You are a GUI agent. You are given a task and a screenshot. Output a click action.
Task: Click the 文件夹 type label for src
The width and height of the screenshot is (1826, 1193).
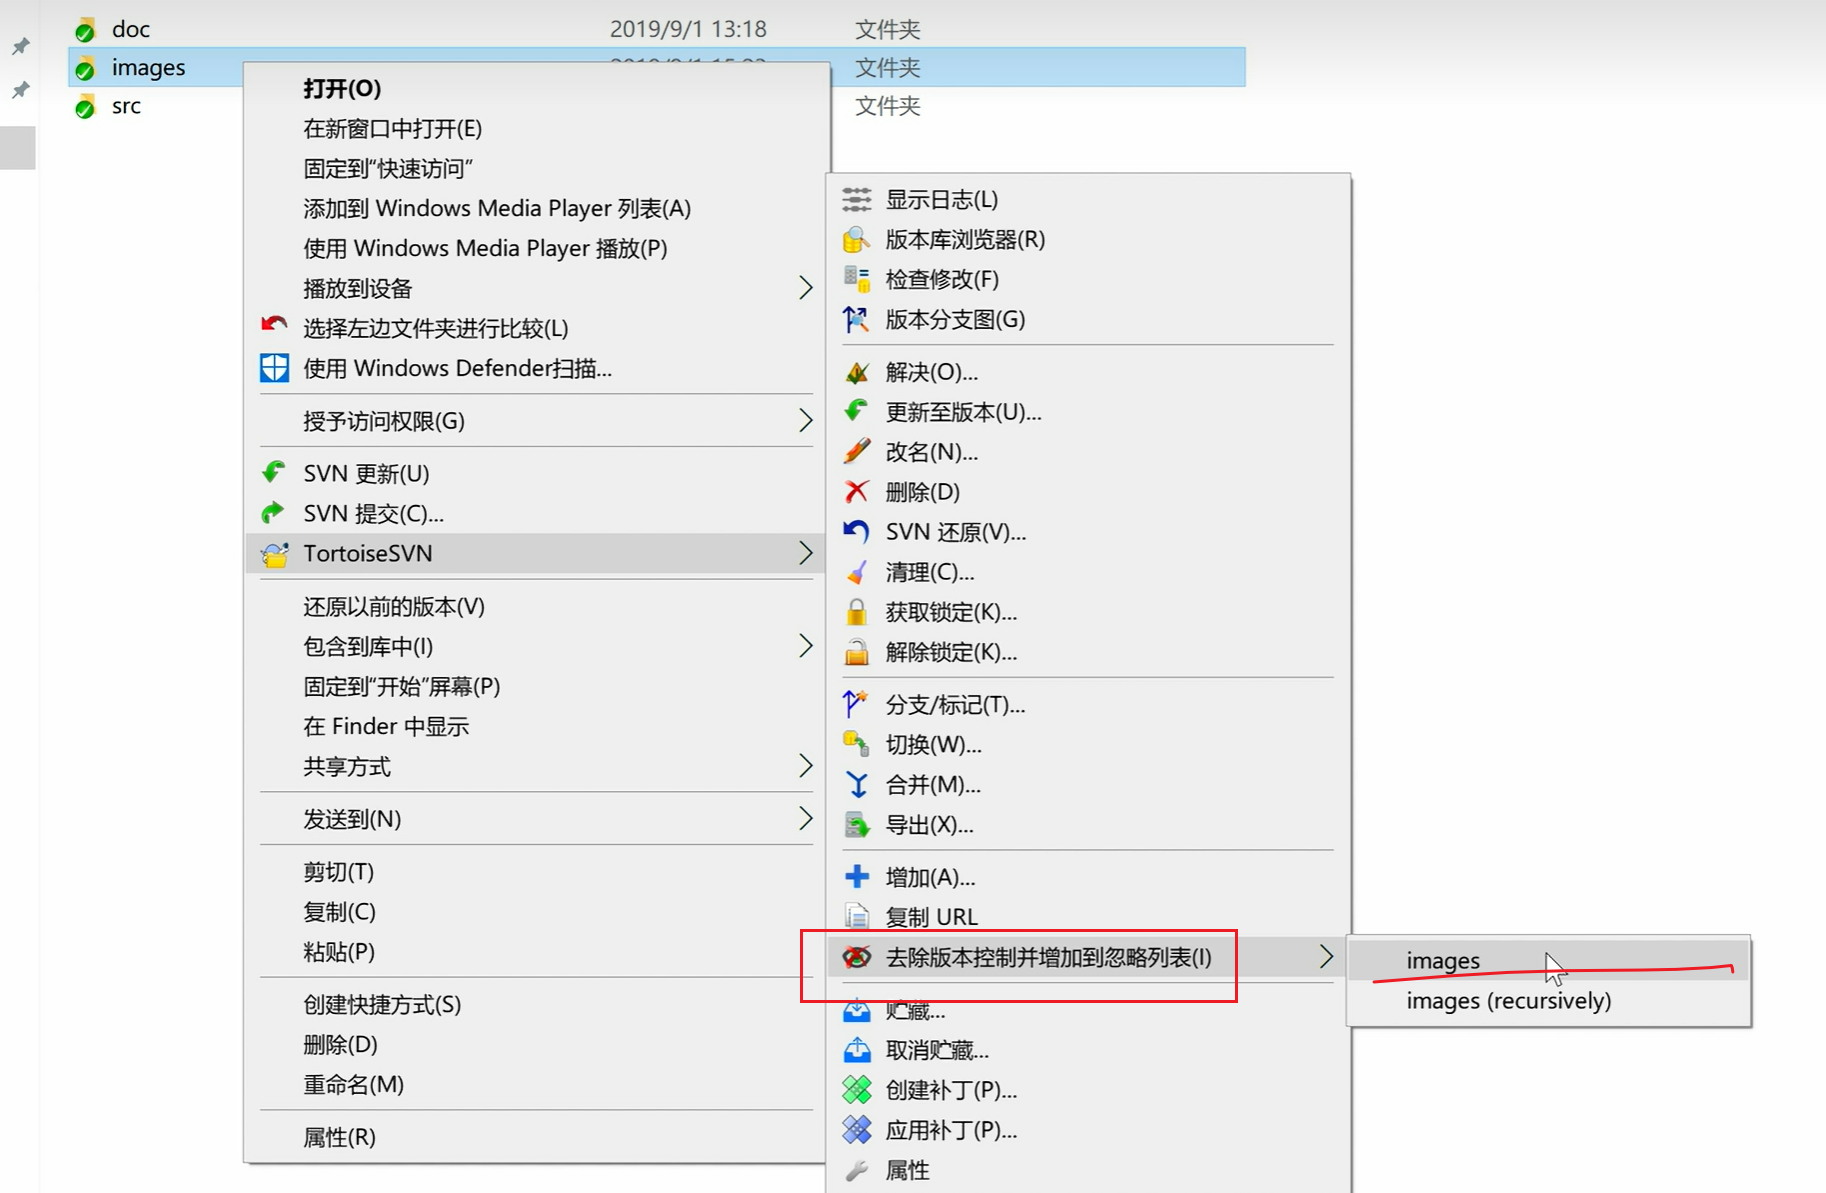[887, 106]
